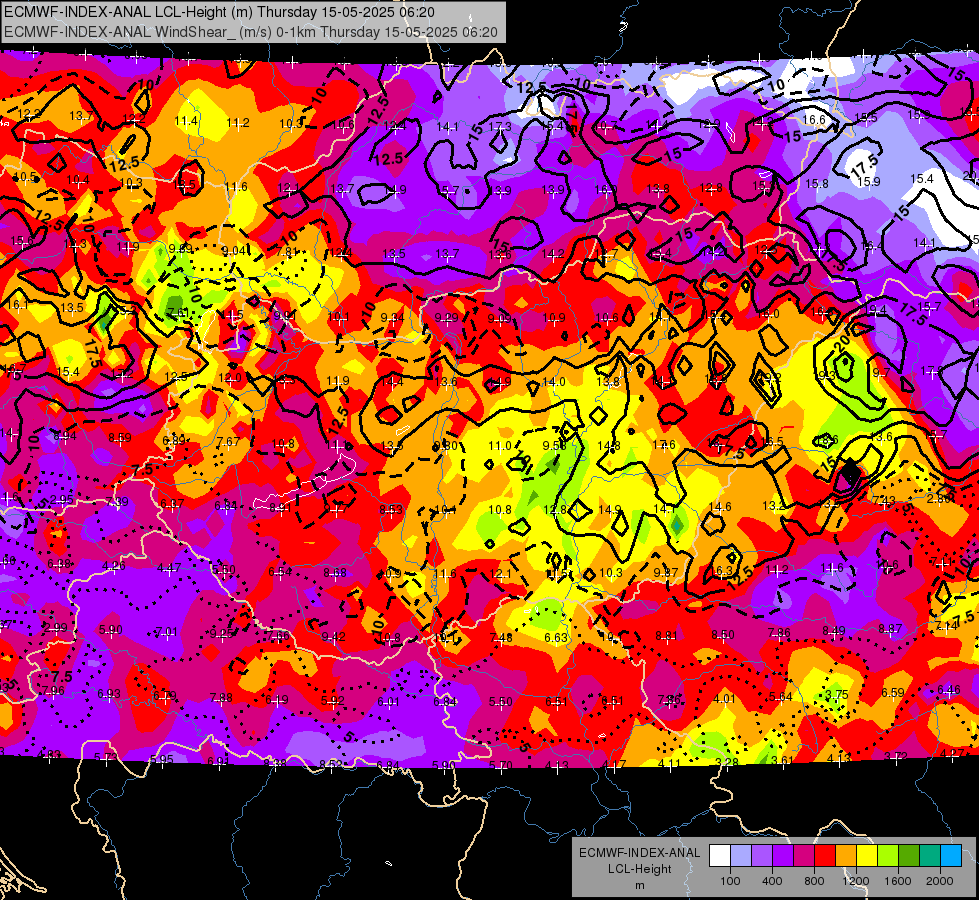The image size is (979, 900).
Task: Click the map value 8.59
Action: tap(120, 438)
